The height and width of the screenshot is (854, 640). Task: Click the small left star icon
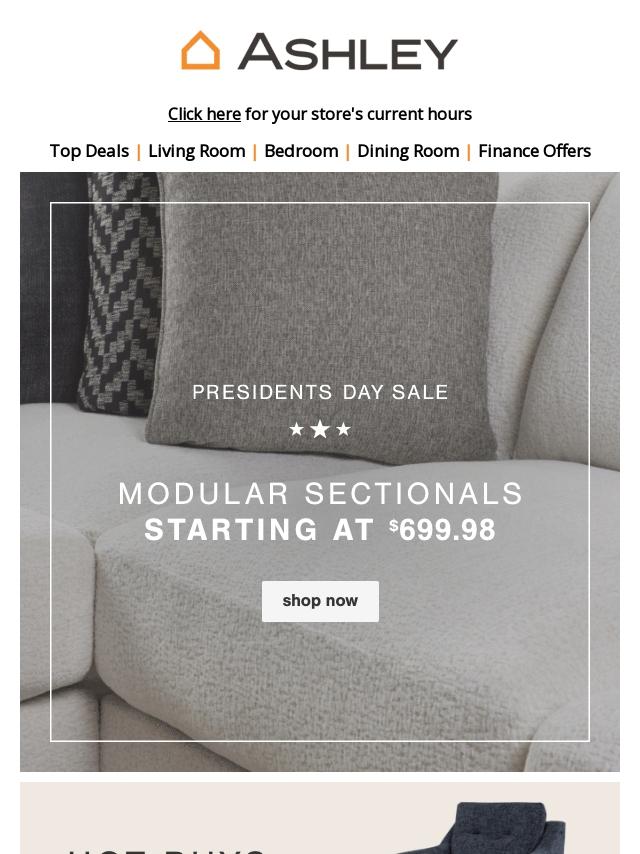[x=297, y=429]
